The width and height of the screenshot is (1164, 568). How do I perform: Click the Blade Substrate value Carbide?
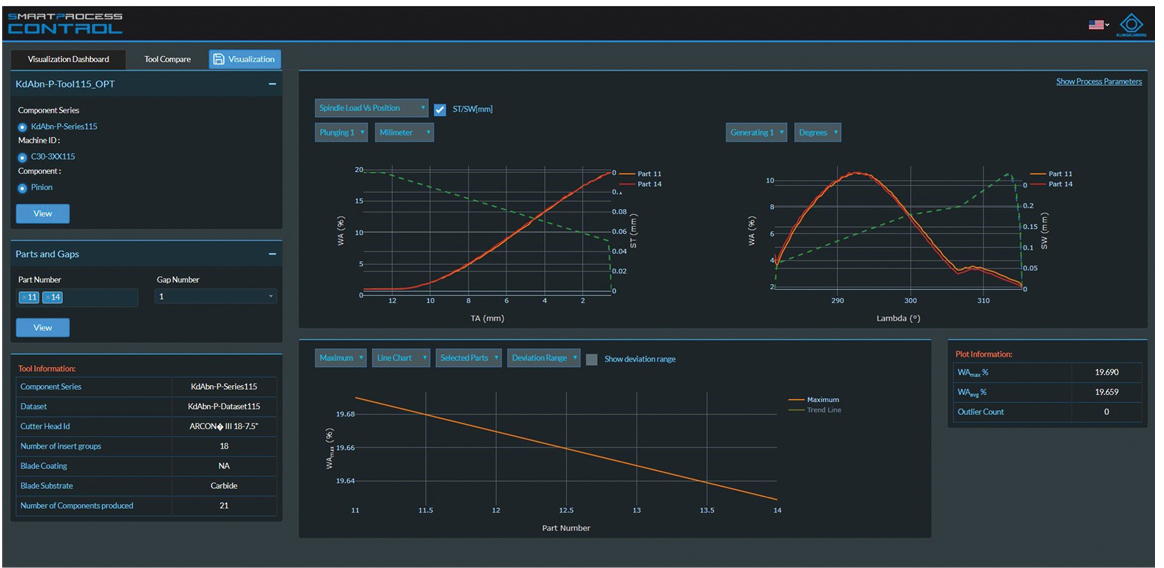[x=224, y=486]
